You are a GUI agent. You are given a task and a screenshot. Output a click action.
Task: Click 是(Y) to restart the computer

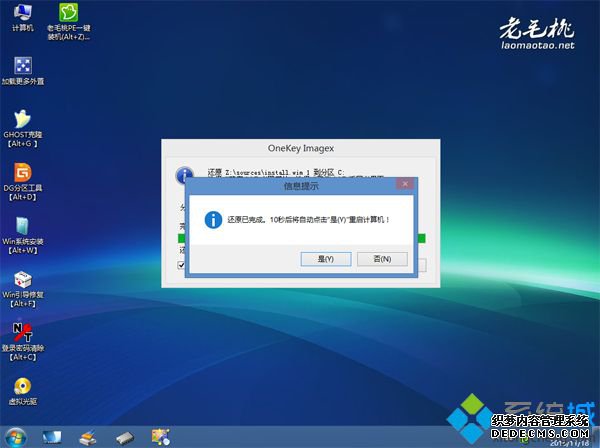click(326, 259)
